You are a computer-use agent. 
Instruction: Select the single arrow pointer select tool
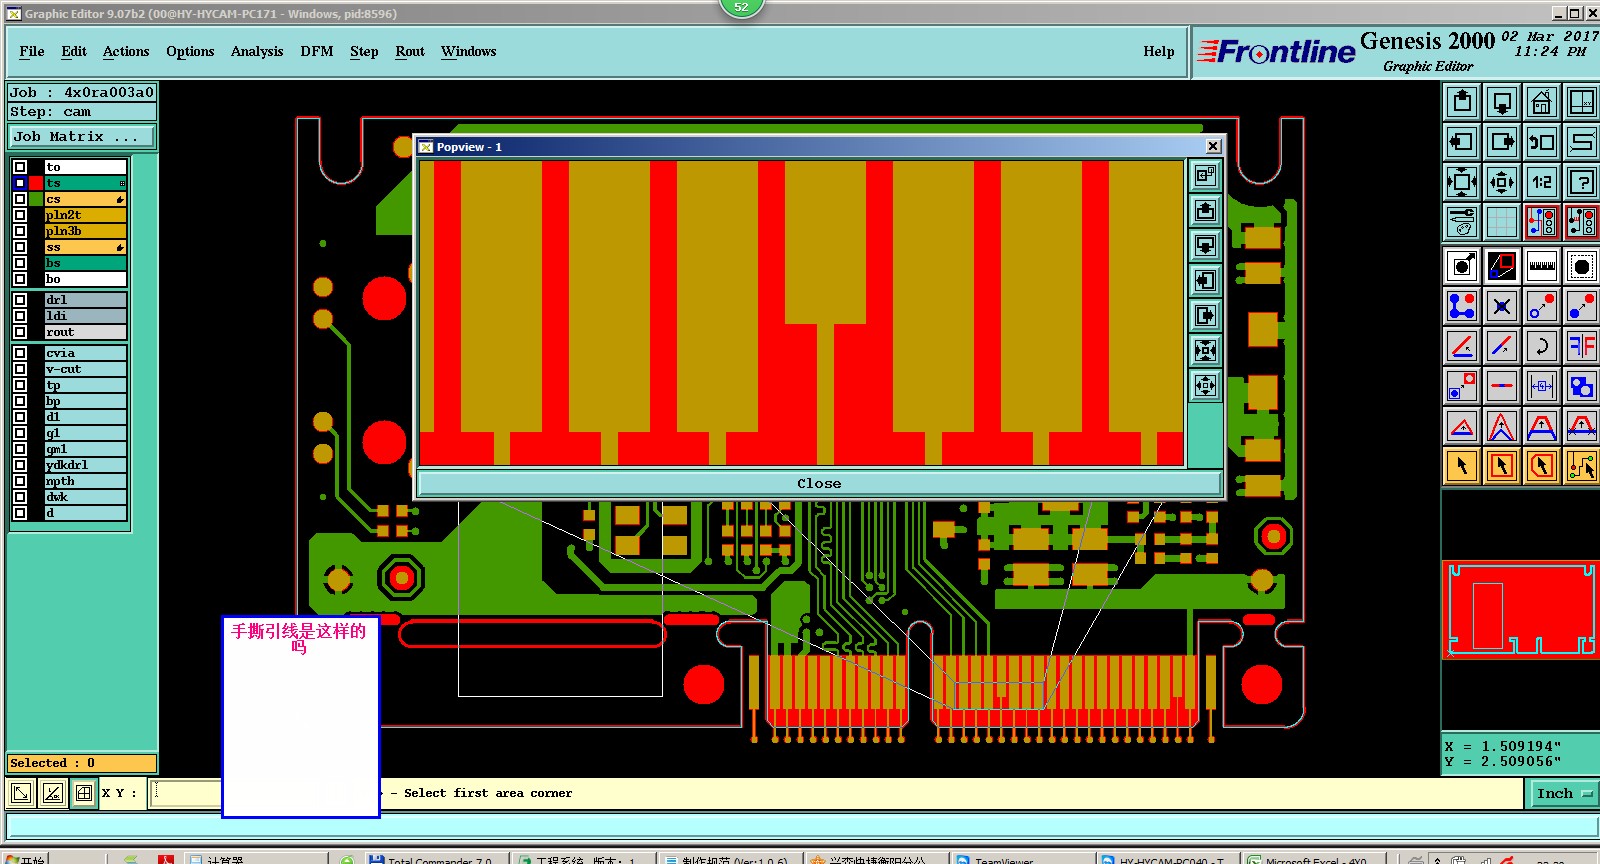click(1462, 466)
